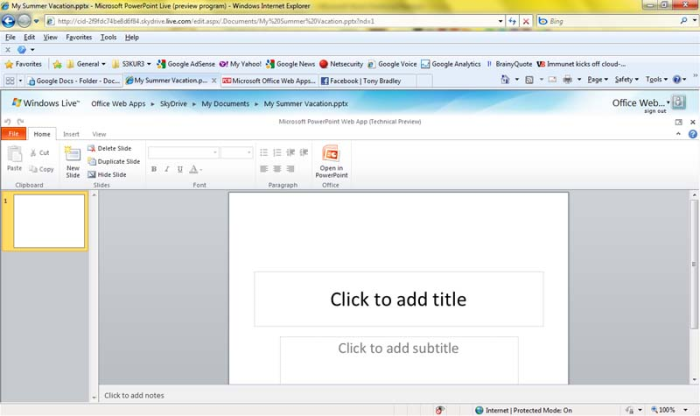
Task: Add a New Slide
Action: coord(73,162)
